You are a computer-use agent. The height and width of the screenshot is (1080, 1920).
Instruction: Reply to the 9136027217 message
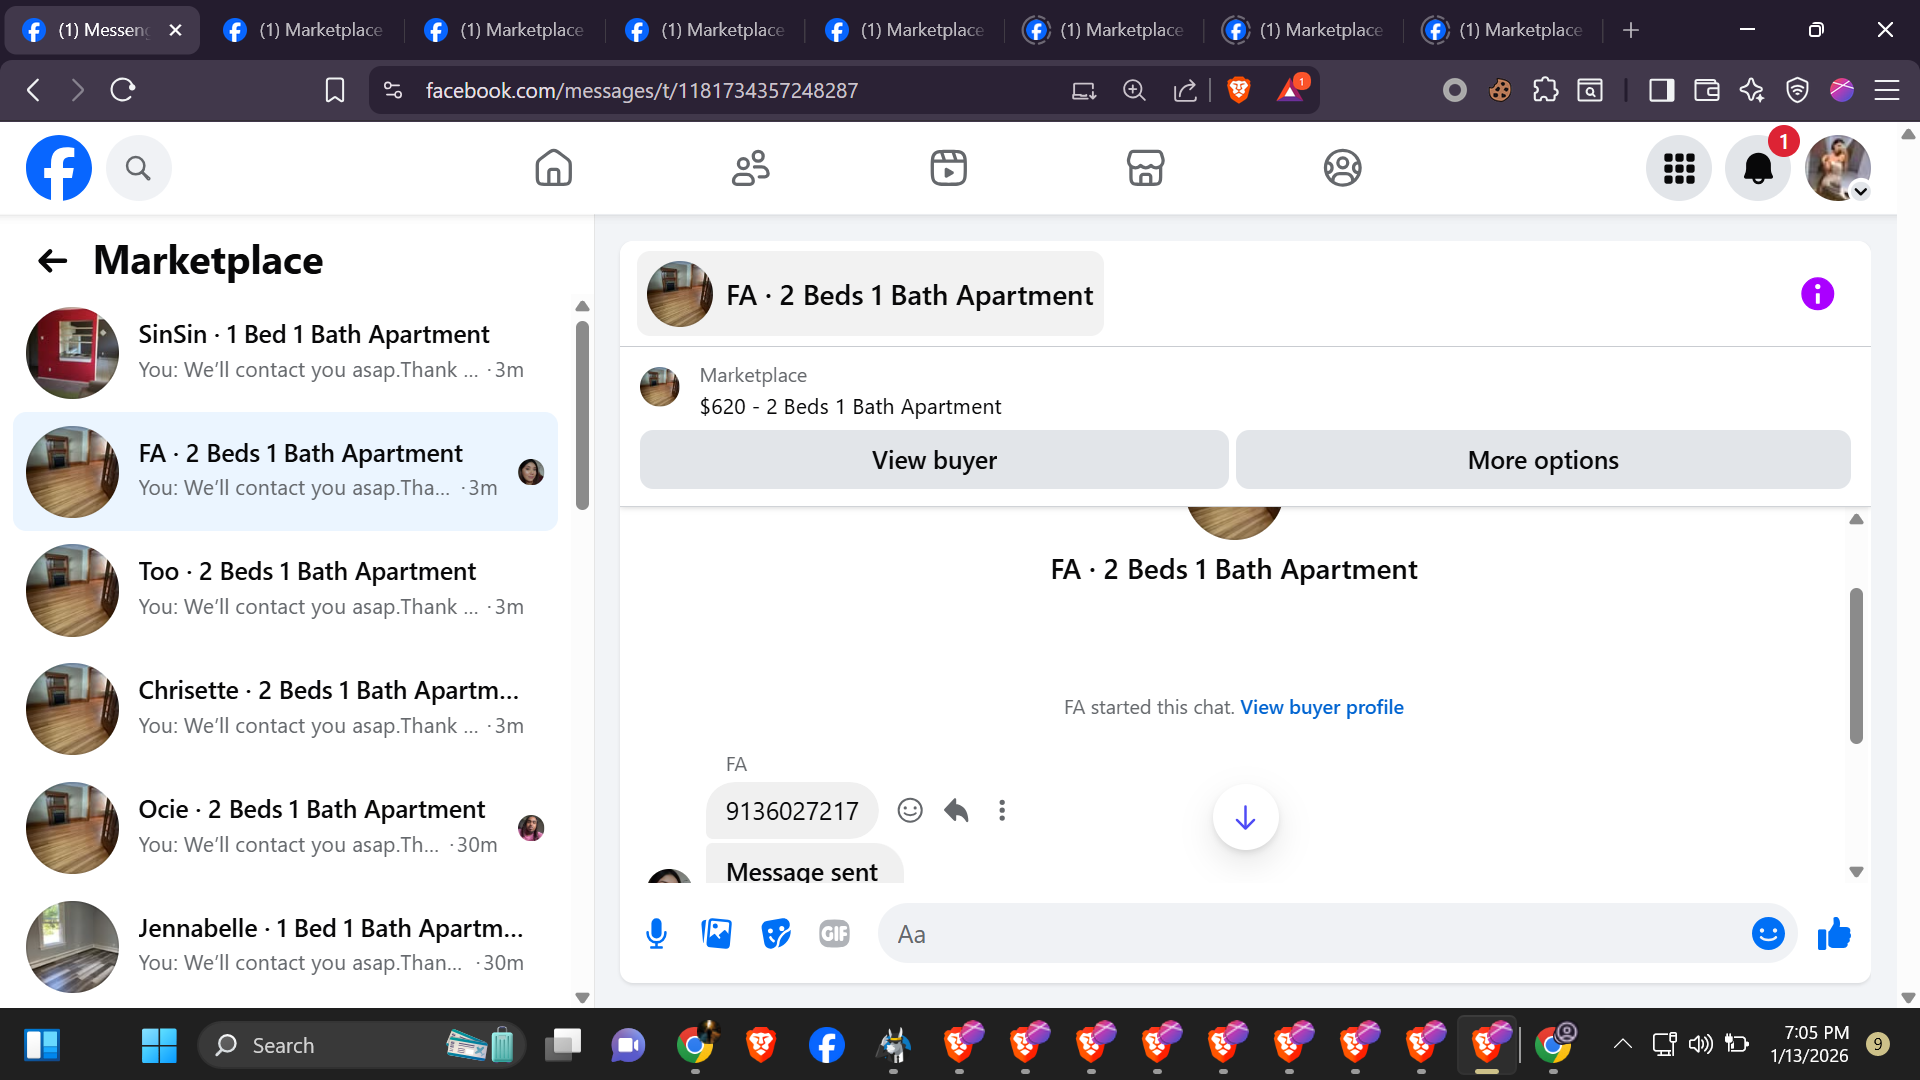pyautogui.click(x=956, y=810)
